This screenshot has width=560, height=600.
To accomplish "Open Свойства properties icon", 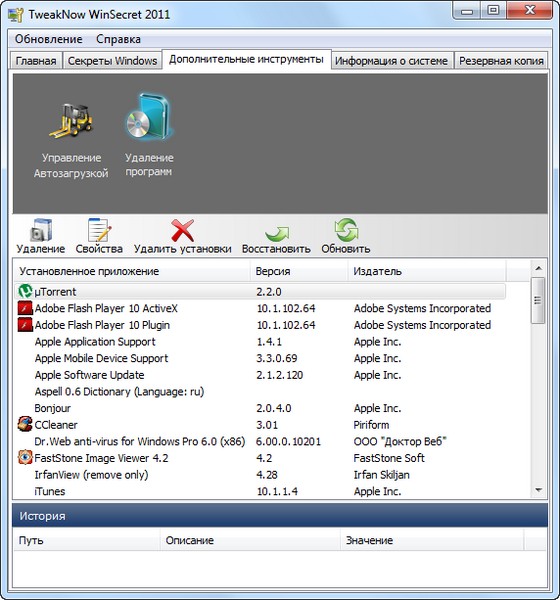I will point(99,230).
